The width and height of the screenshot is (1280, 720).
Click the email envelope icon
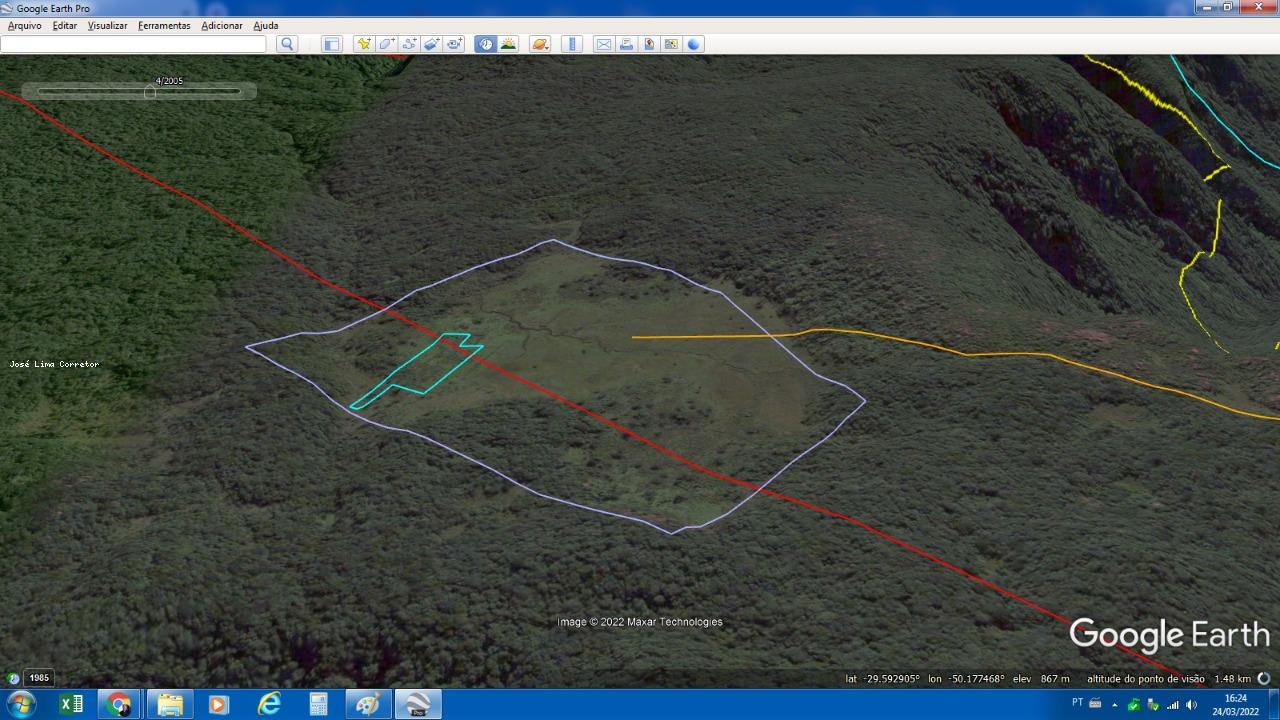click(603, 44)
